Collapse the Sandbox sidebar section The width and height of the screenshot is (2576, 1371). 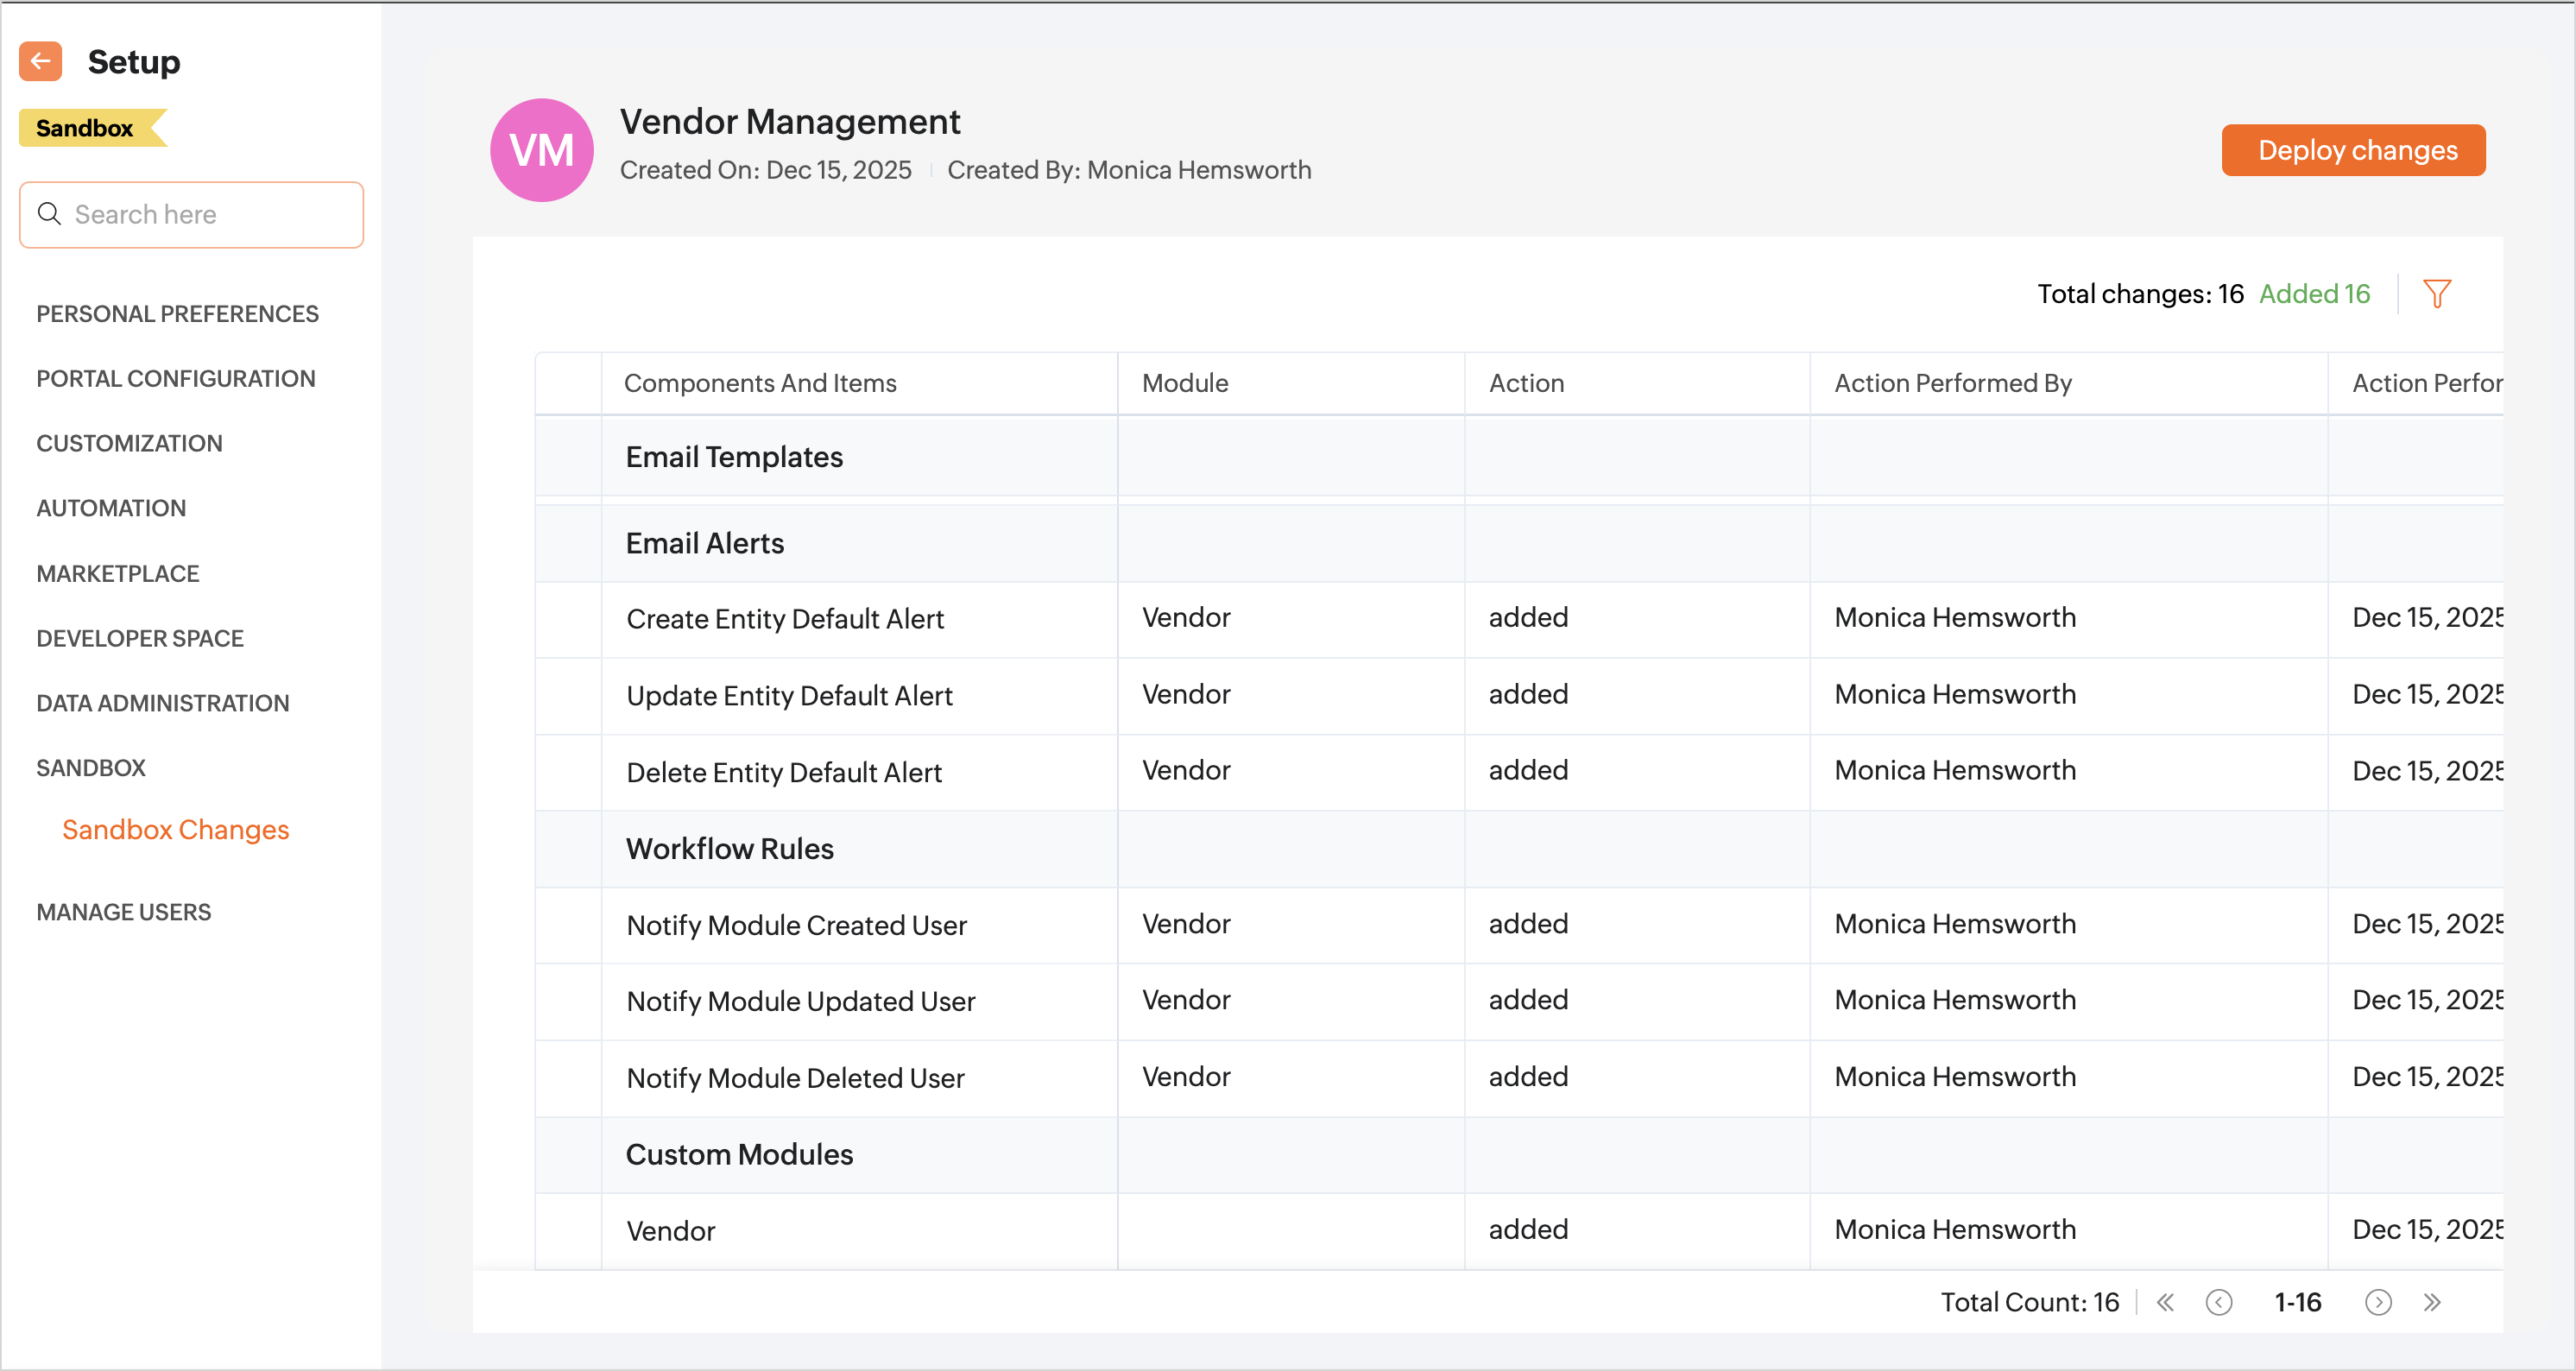tap(91, 768)
